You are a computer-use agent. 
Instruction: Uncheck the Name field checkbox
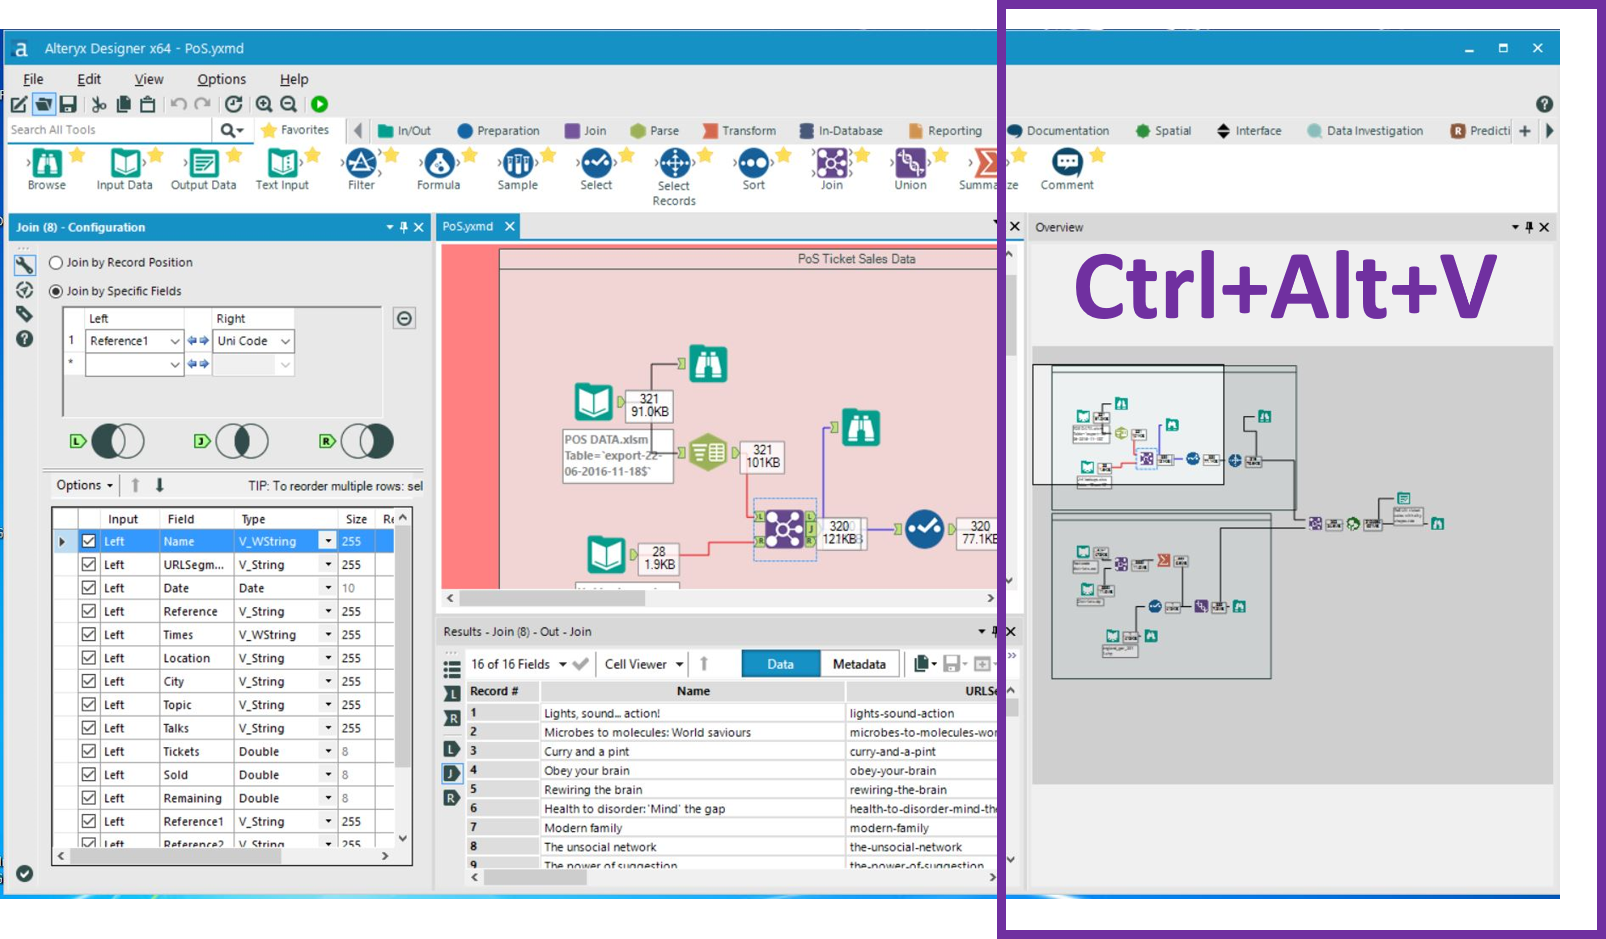[x=89, y=541]
